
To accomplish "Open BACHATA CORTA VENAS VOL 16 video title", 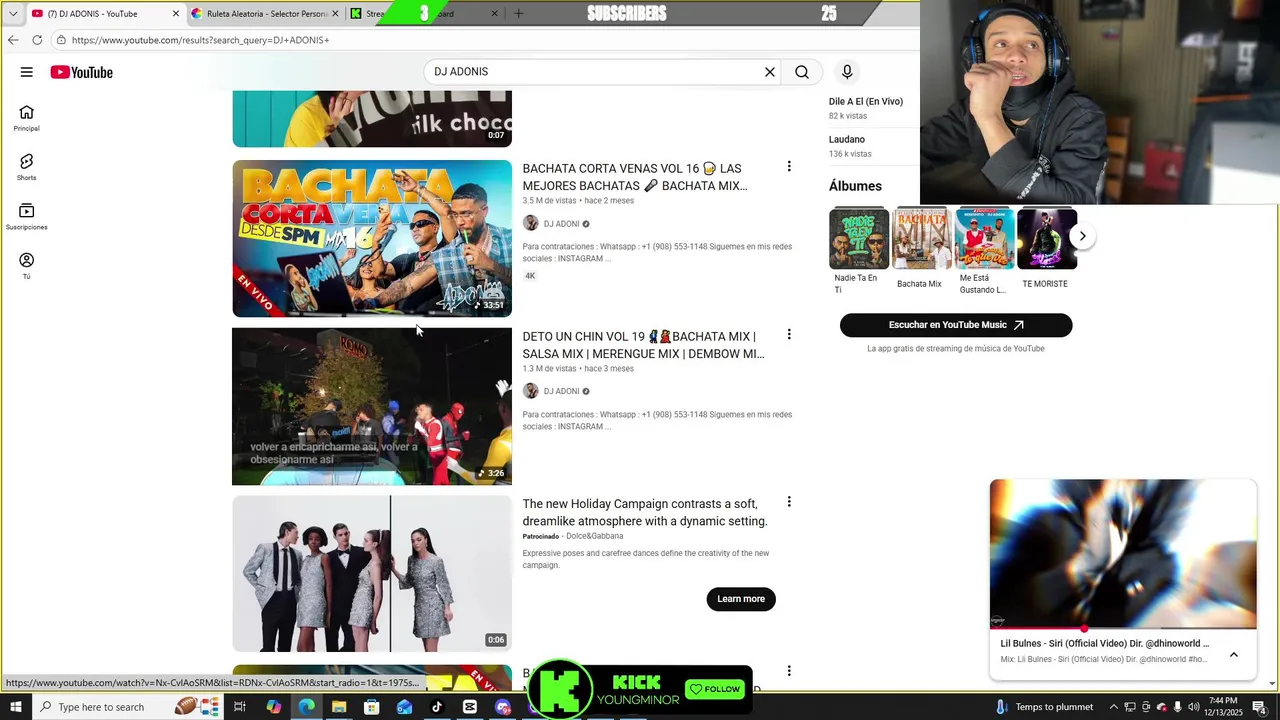I will point(635,177).
